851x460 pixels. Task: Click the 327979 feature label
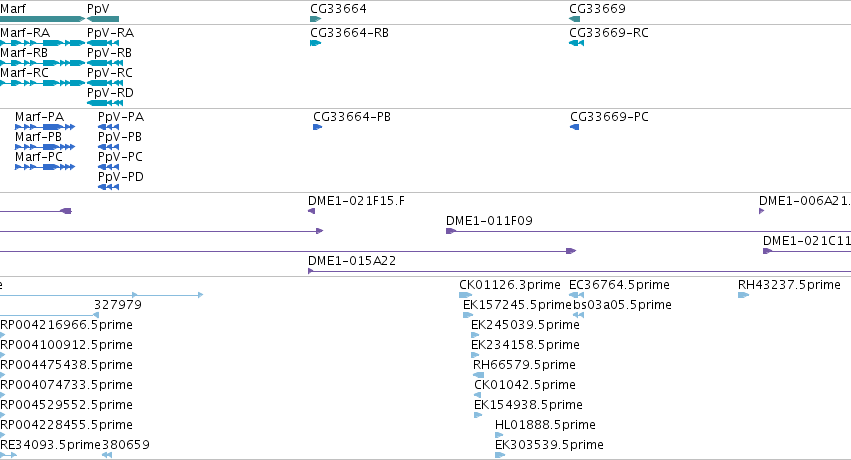[118, 305]
